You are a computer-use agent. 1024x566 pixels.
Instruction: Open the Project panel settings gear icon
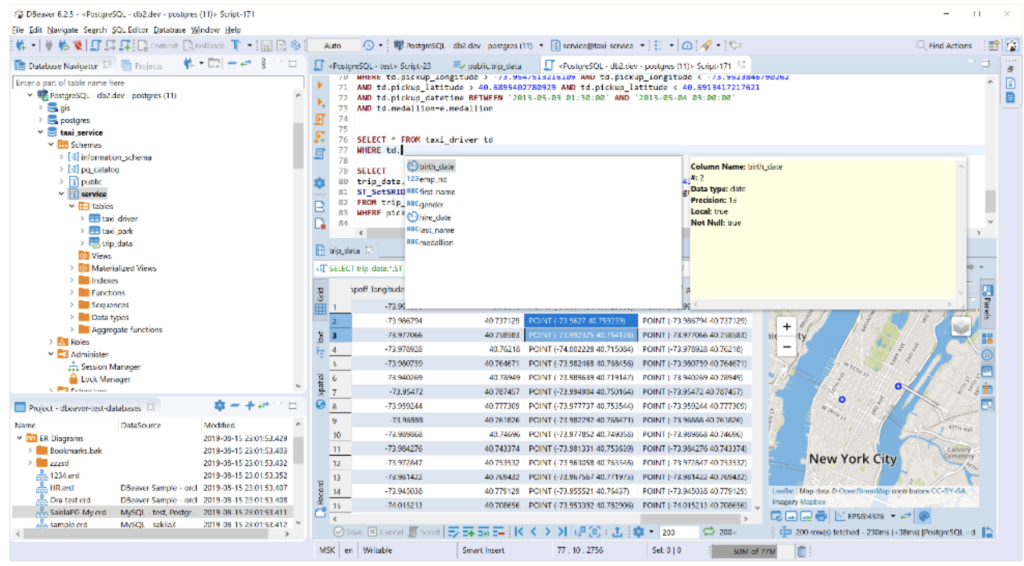click(x=219, y=405)
